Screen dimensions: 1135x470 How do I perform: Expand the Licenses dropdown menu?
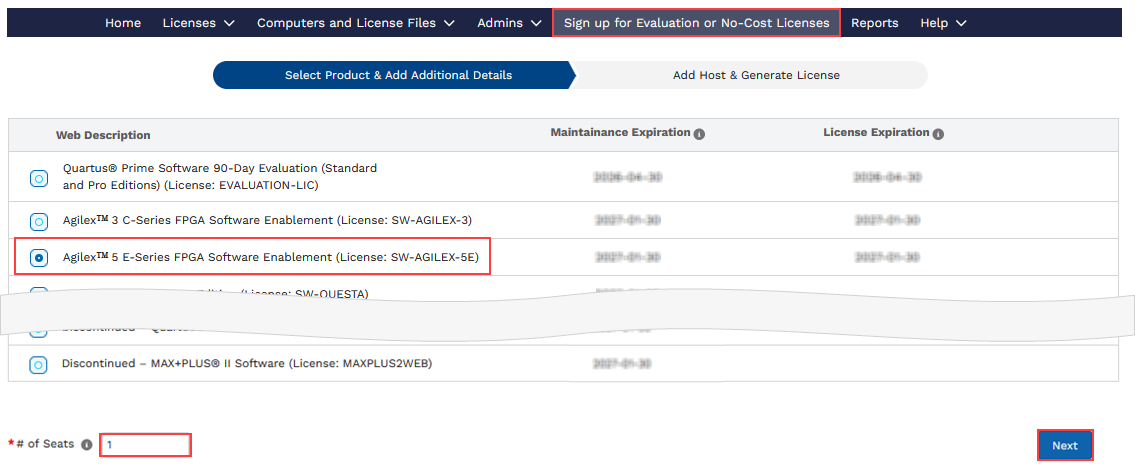click(198, 23)
